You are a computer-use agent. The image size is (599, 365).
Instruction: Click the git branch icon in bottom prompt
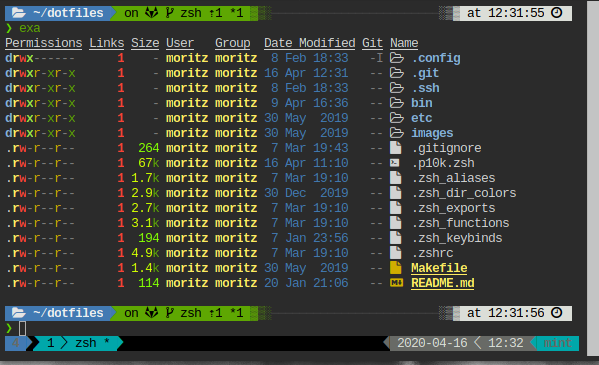tap(170, 313)
